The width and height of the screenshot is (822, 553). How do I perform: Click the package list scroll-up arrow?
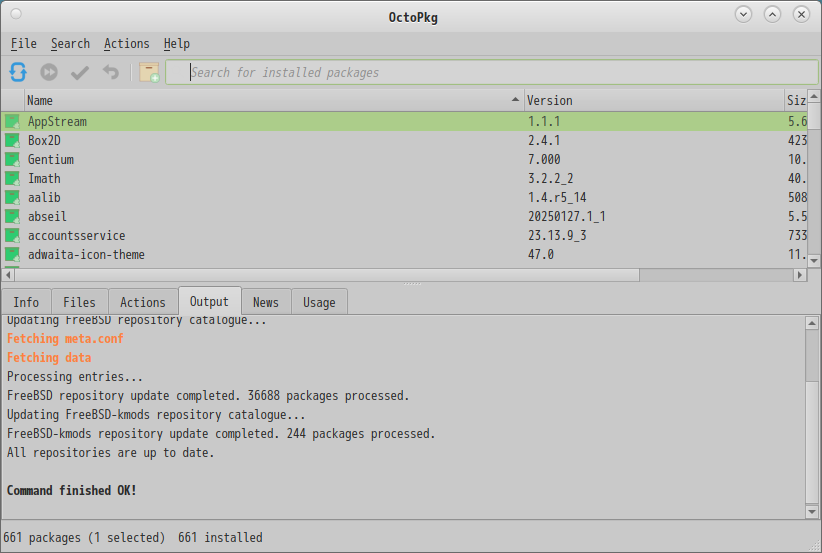point(814,96)
